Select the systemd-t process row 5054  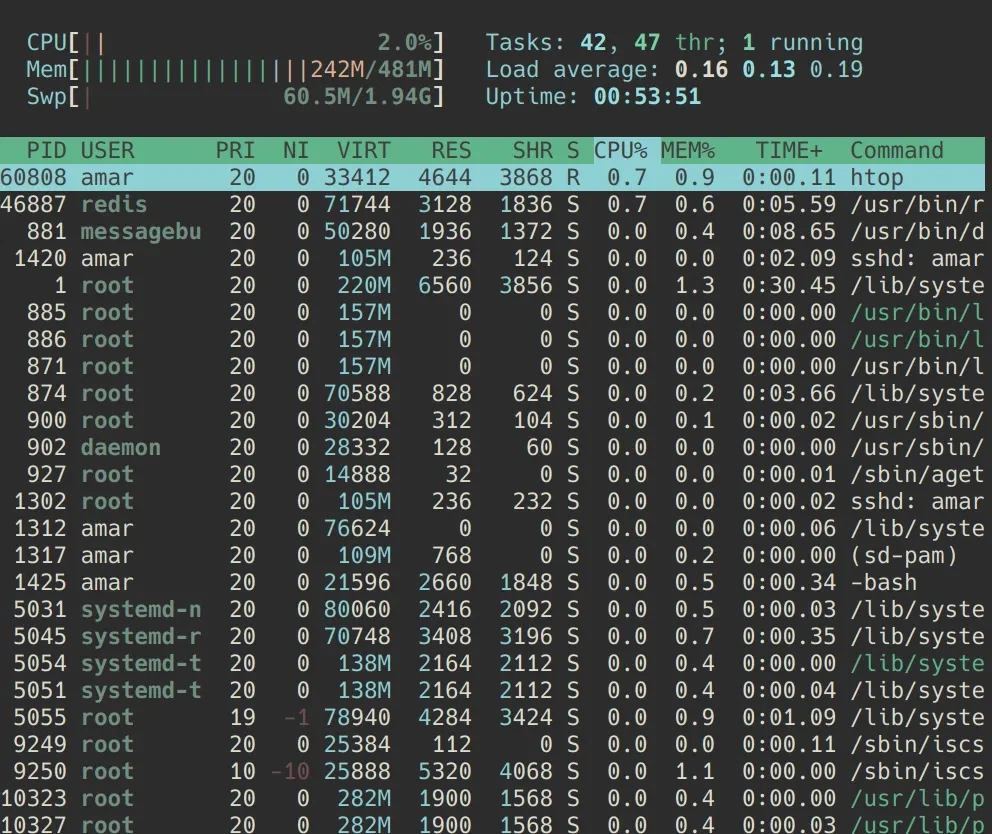[x=492, y=663]
